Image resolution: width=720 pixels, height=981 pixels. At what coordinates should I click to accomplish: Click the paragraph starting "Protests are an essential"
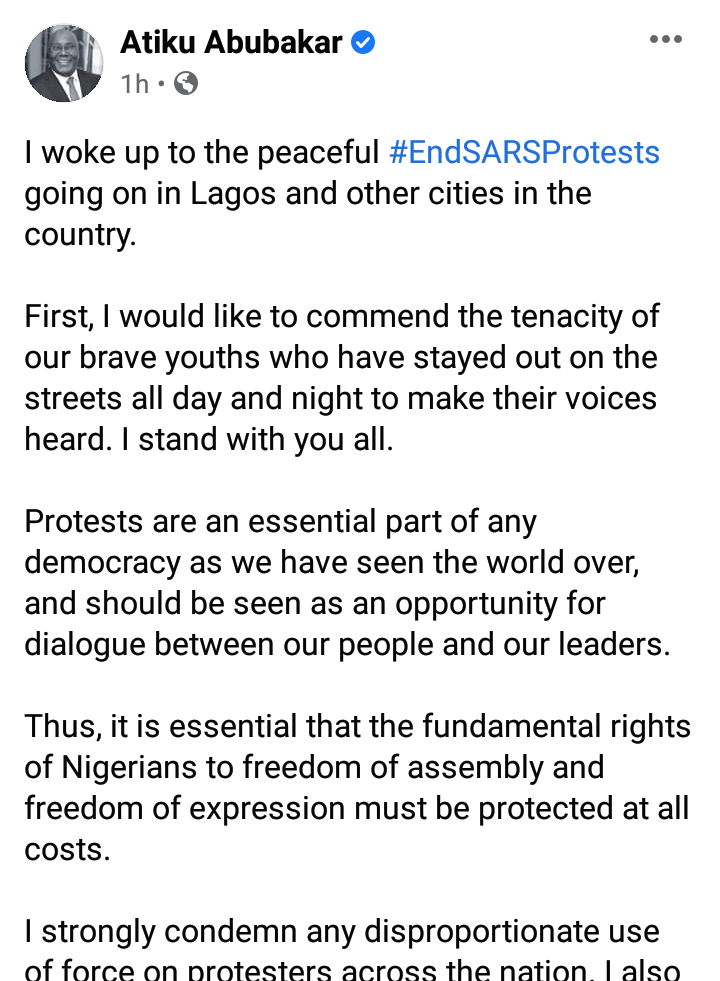click(345, 582)
